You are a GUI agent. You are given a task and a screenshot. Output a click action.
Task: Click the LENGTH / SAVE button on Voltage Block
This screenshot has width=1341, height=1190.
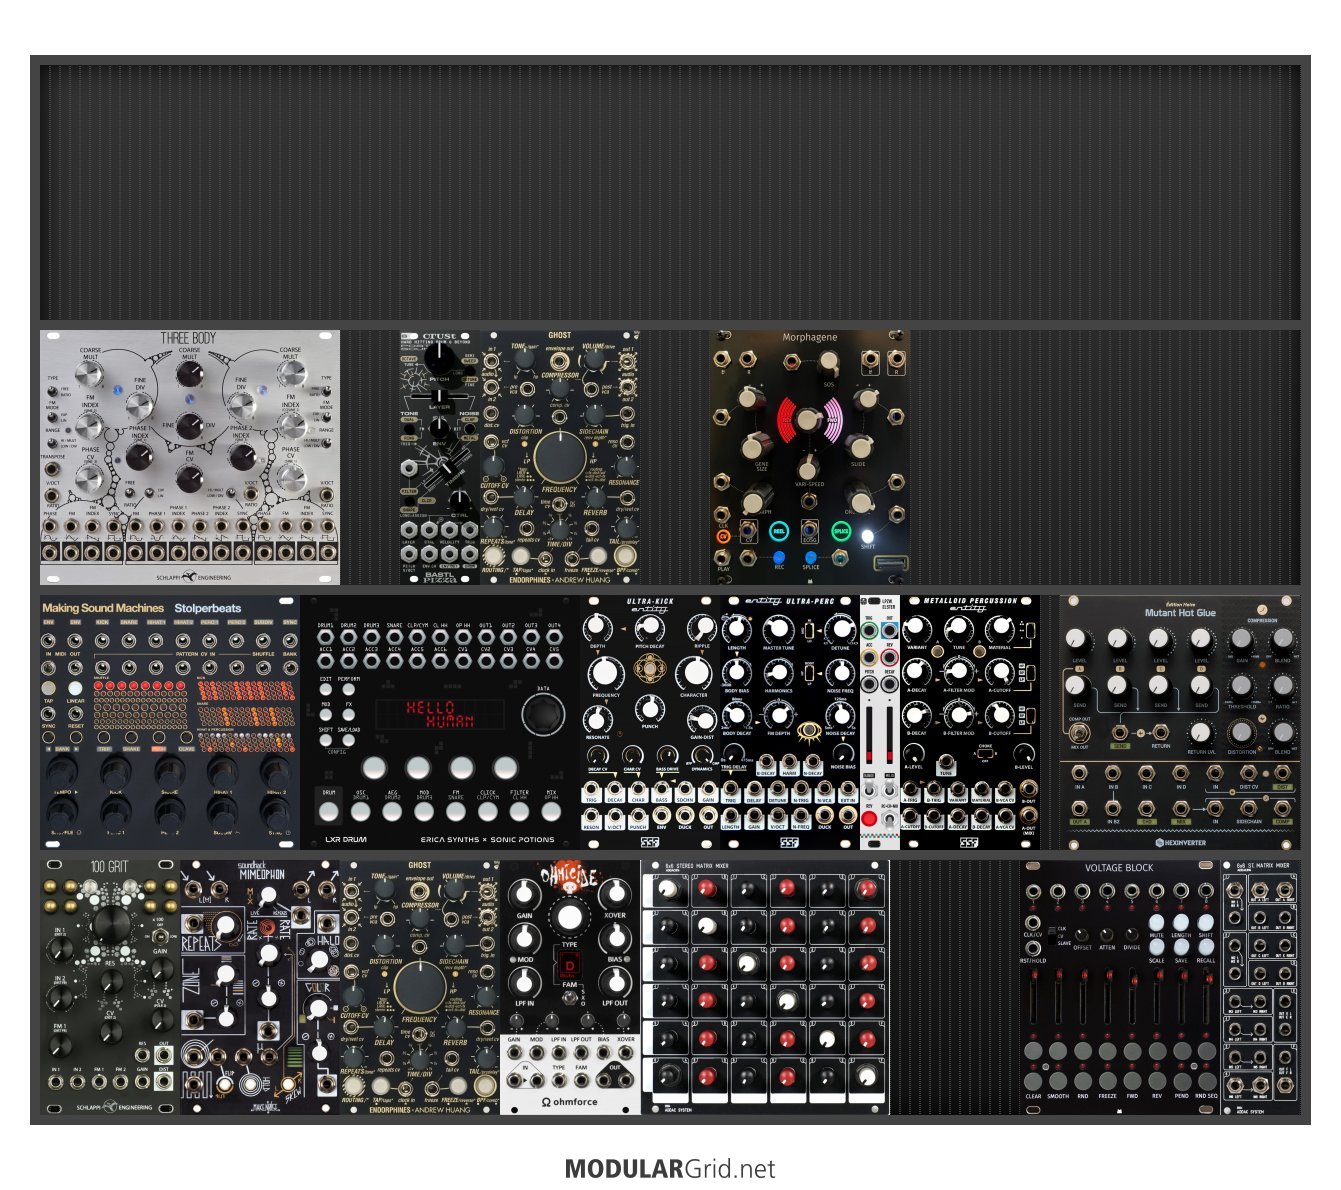pyautogui.click(x=1181, y=948)
